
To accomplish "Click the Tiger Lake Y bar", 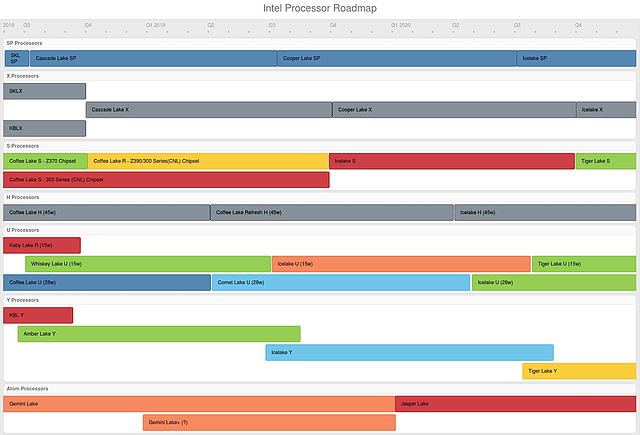I will point(578,372).
